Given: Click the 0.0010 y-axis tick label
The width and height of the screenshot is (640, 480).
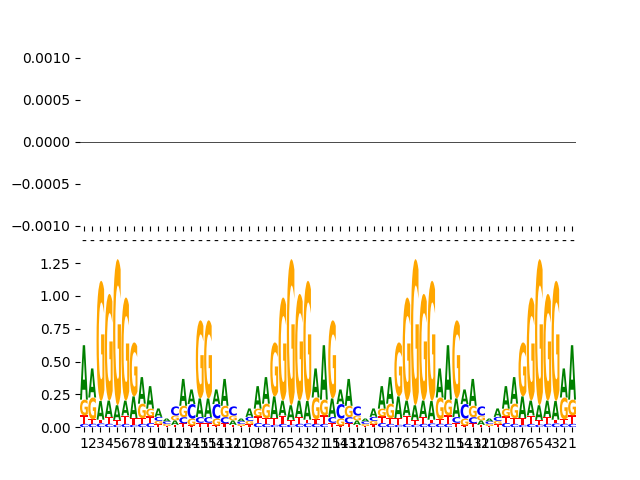Looking at the screenshot, I should click(x=46, y=59).
